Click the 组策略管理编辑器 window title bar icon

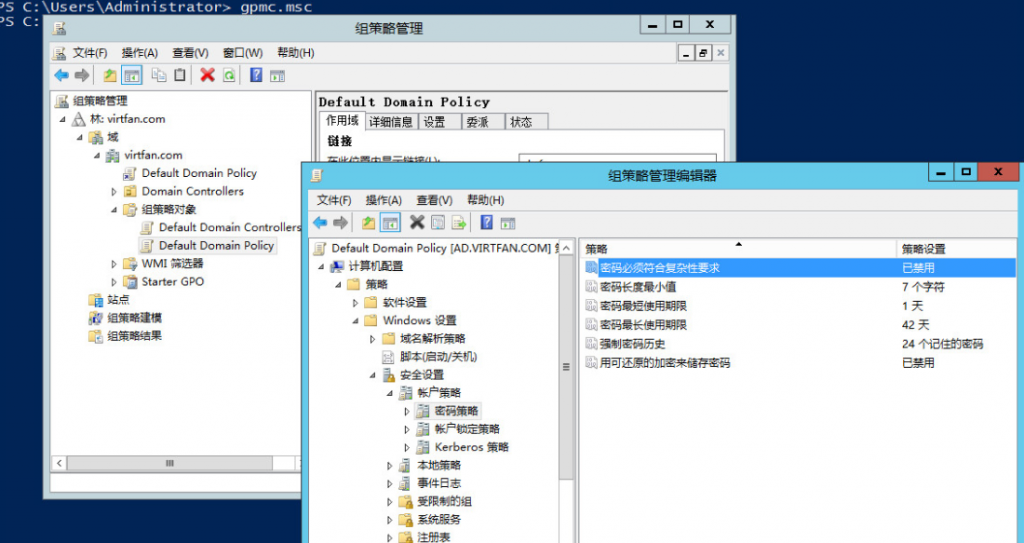coord(317,175)
